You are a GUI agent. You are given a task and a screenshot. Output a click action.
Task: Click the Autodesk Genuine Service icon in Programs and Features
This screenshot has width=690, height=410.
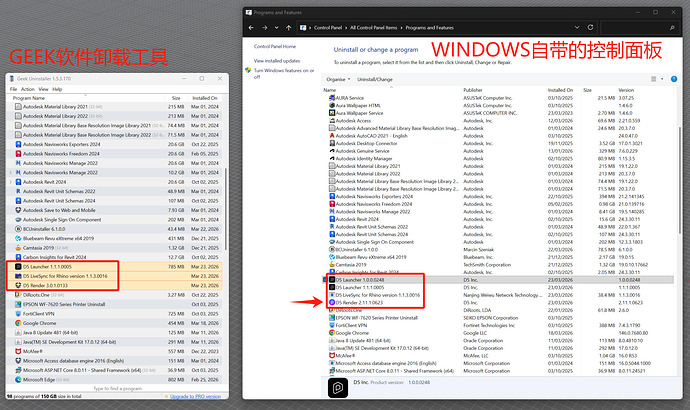pos(332,151)
